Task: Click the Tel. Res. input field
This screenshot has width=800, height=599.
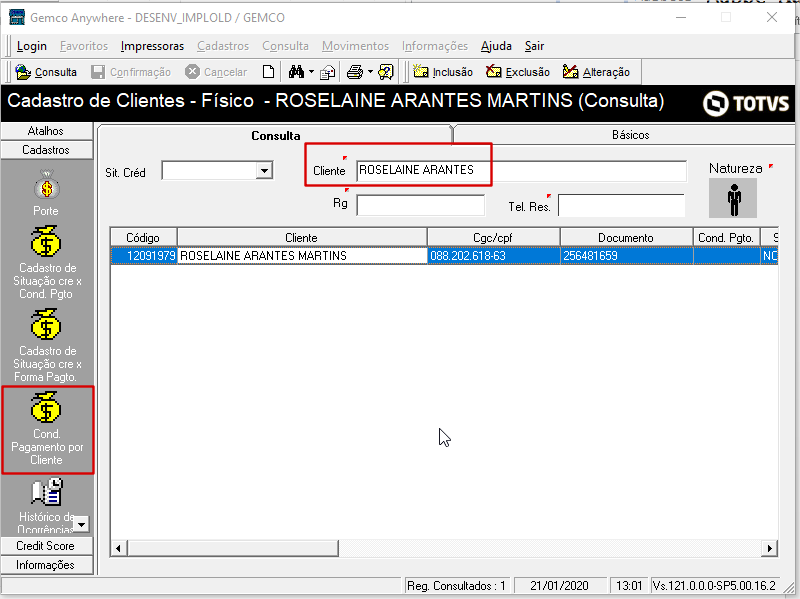Action: [x=621, y=205]
